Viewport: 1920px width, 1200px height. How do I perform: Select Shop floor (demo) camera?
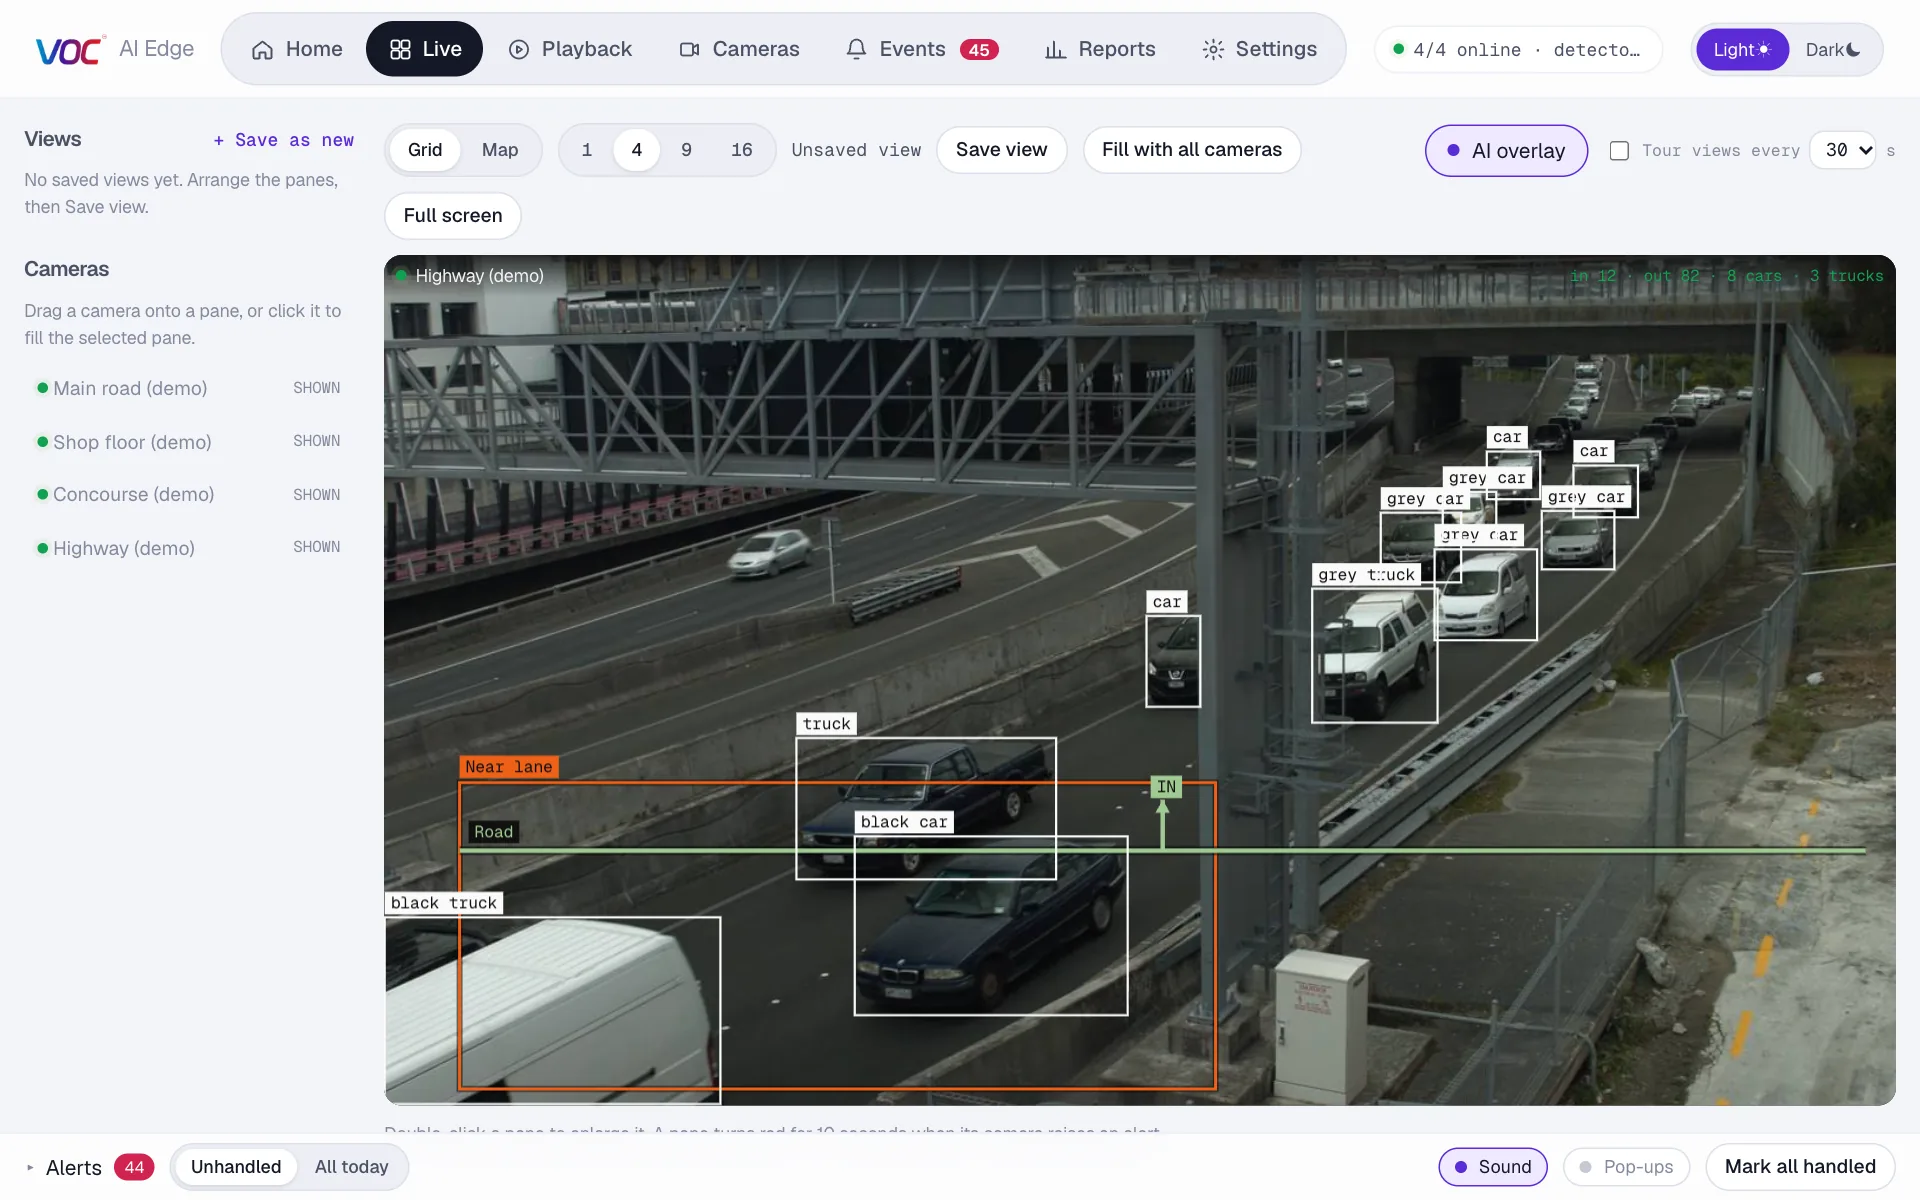pos(188,441)
